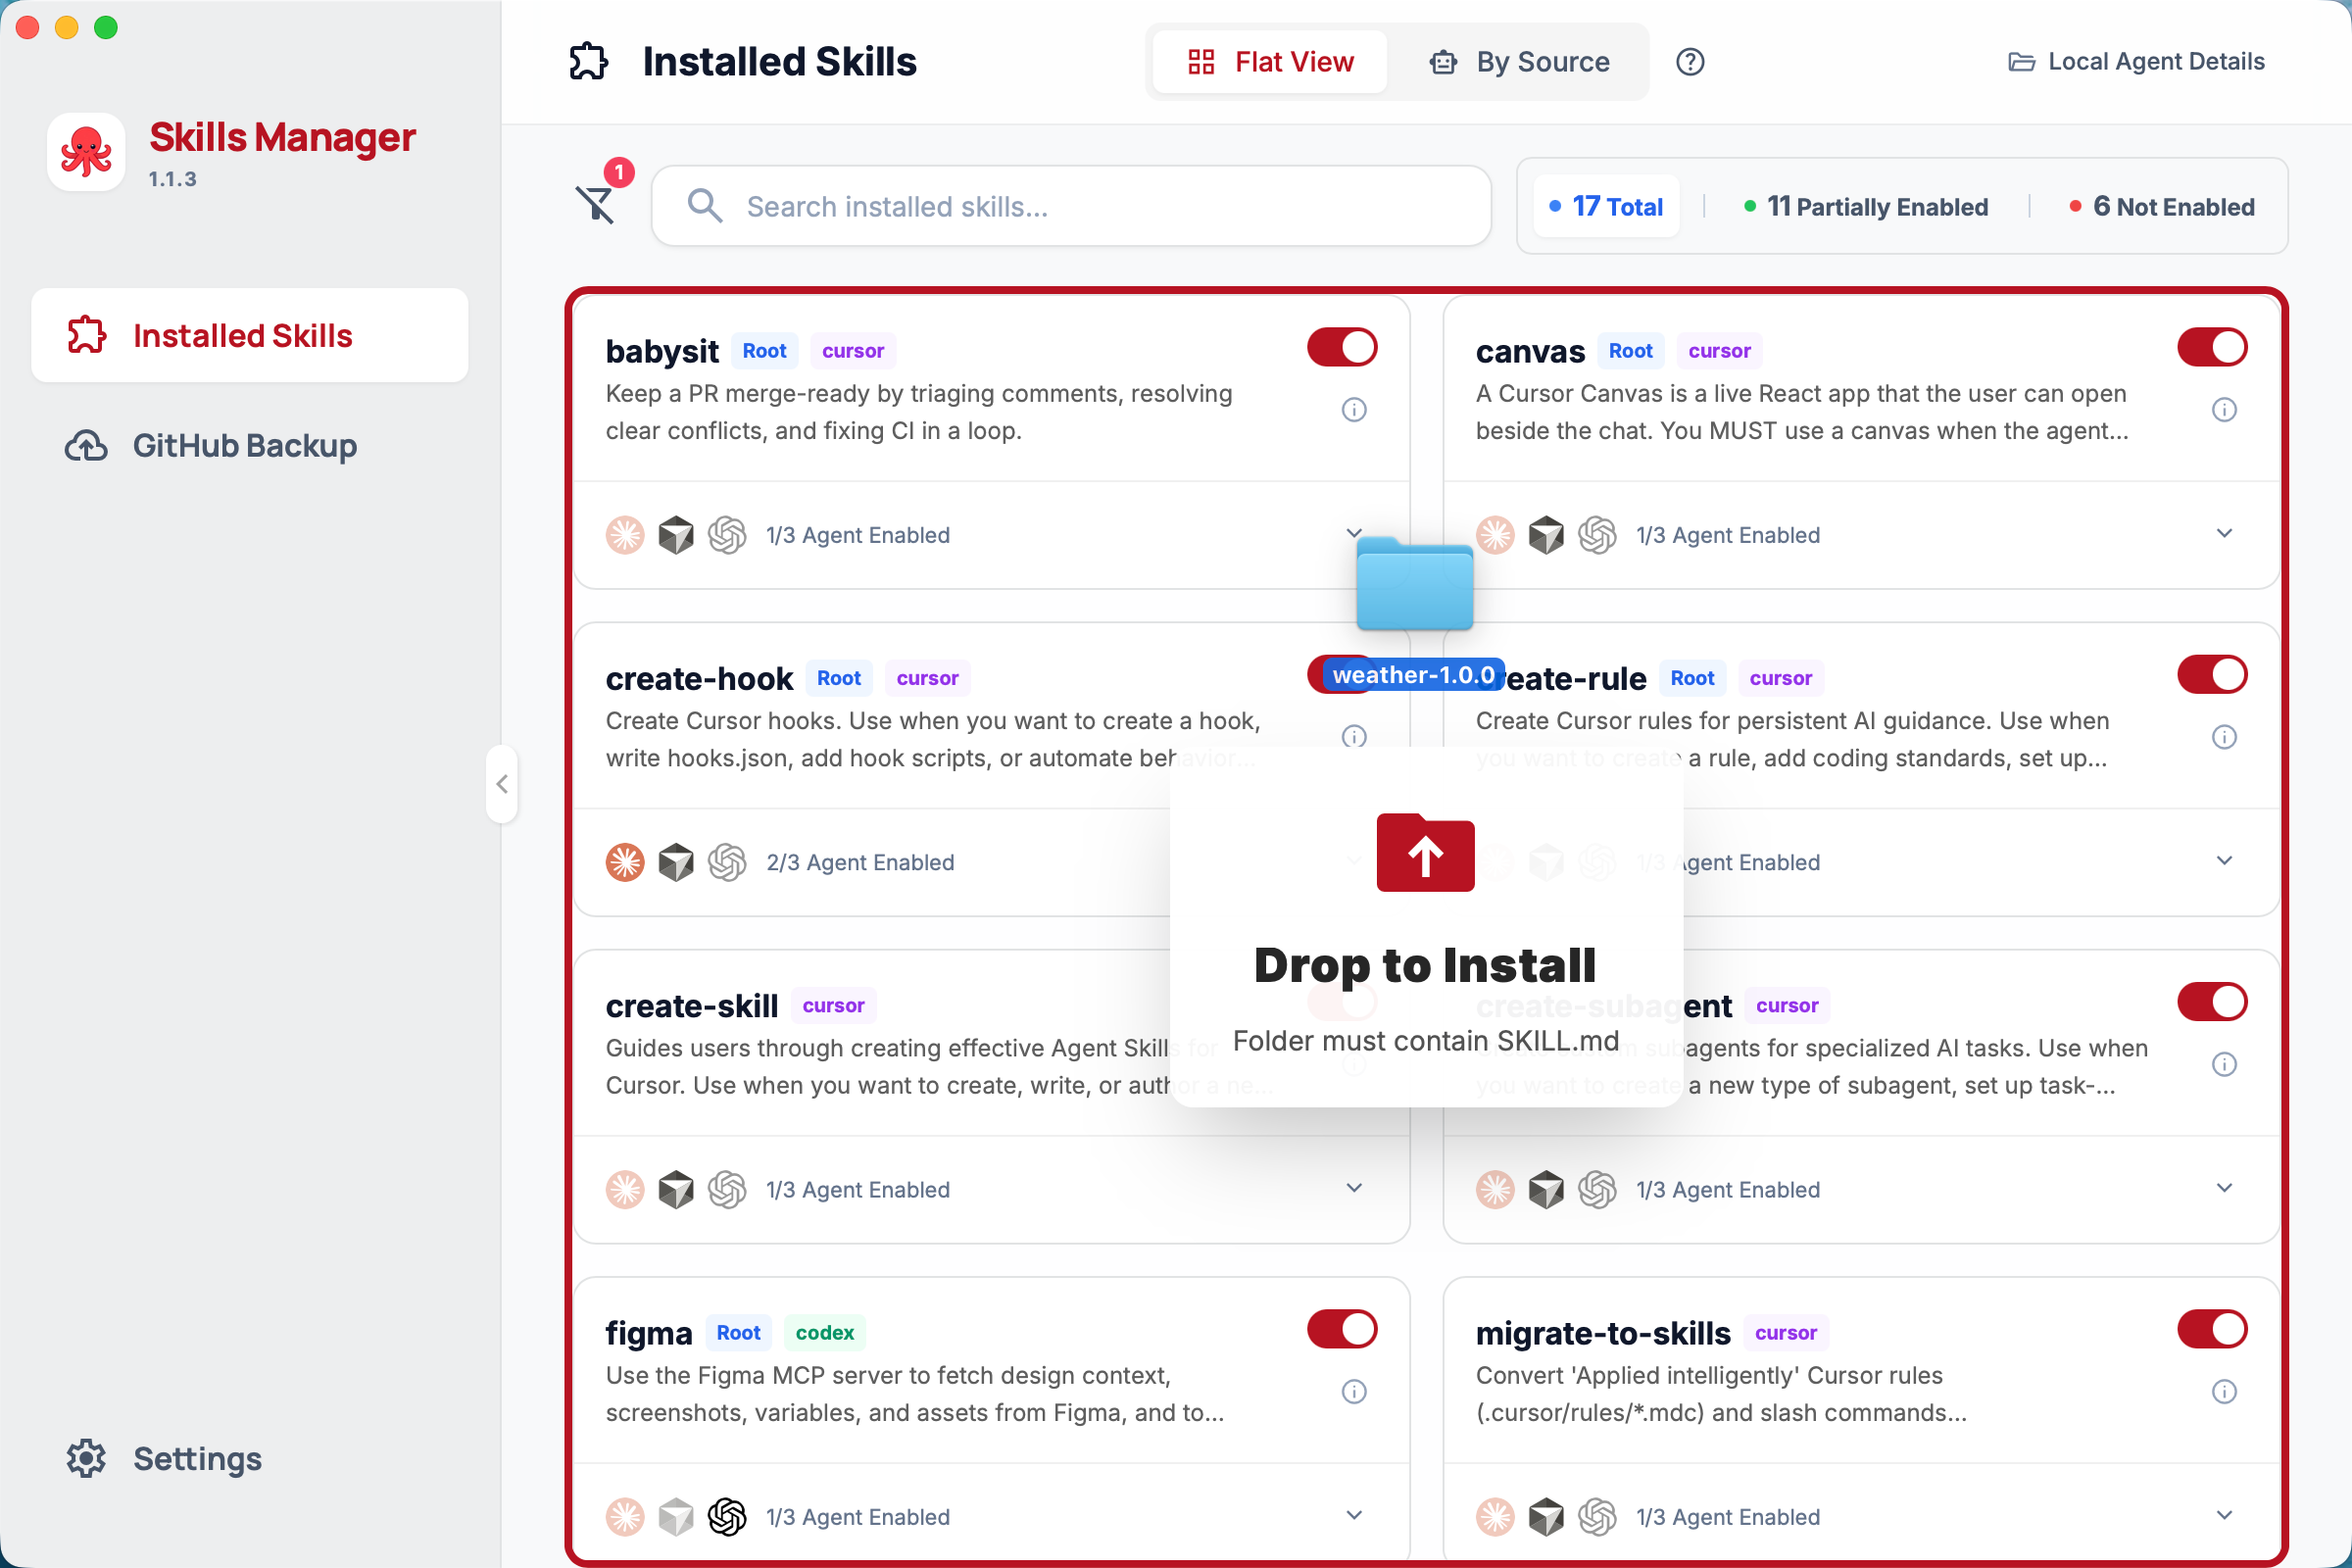Open Settings at sidebar bottom
Viewport: 2352px width, 1568px height.
(197, 1458)
